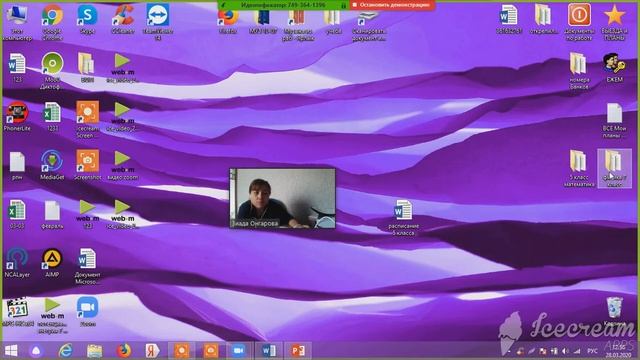Select the 5 класс математика folder
Viewport: 640px width, 360px height.
579,169
